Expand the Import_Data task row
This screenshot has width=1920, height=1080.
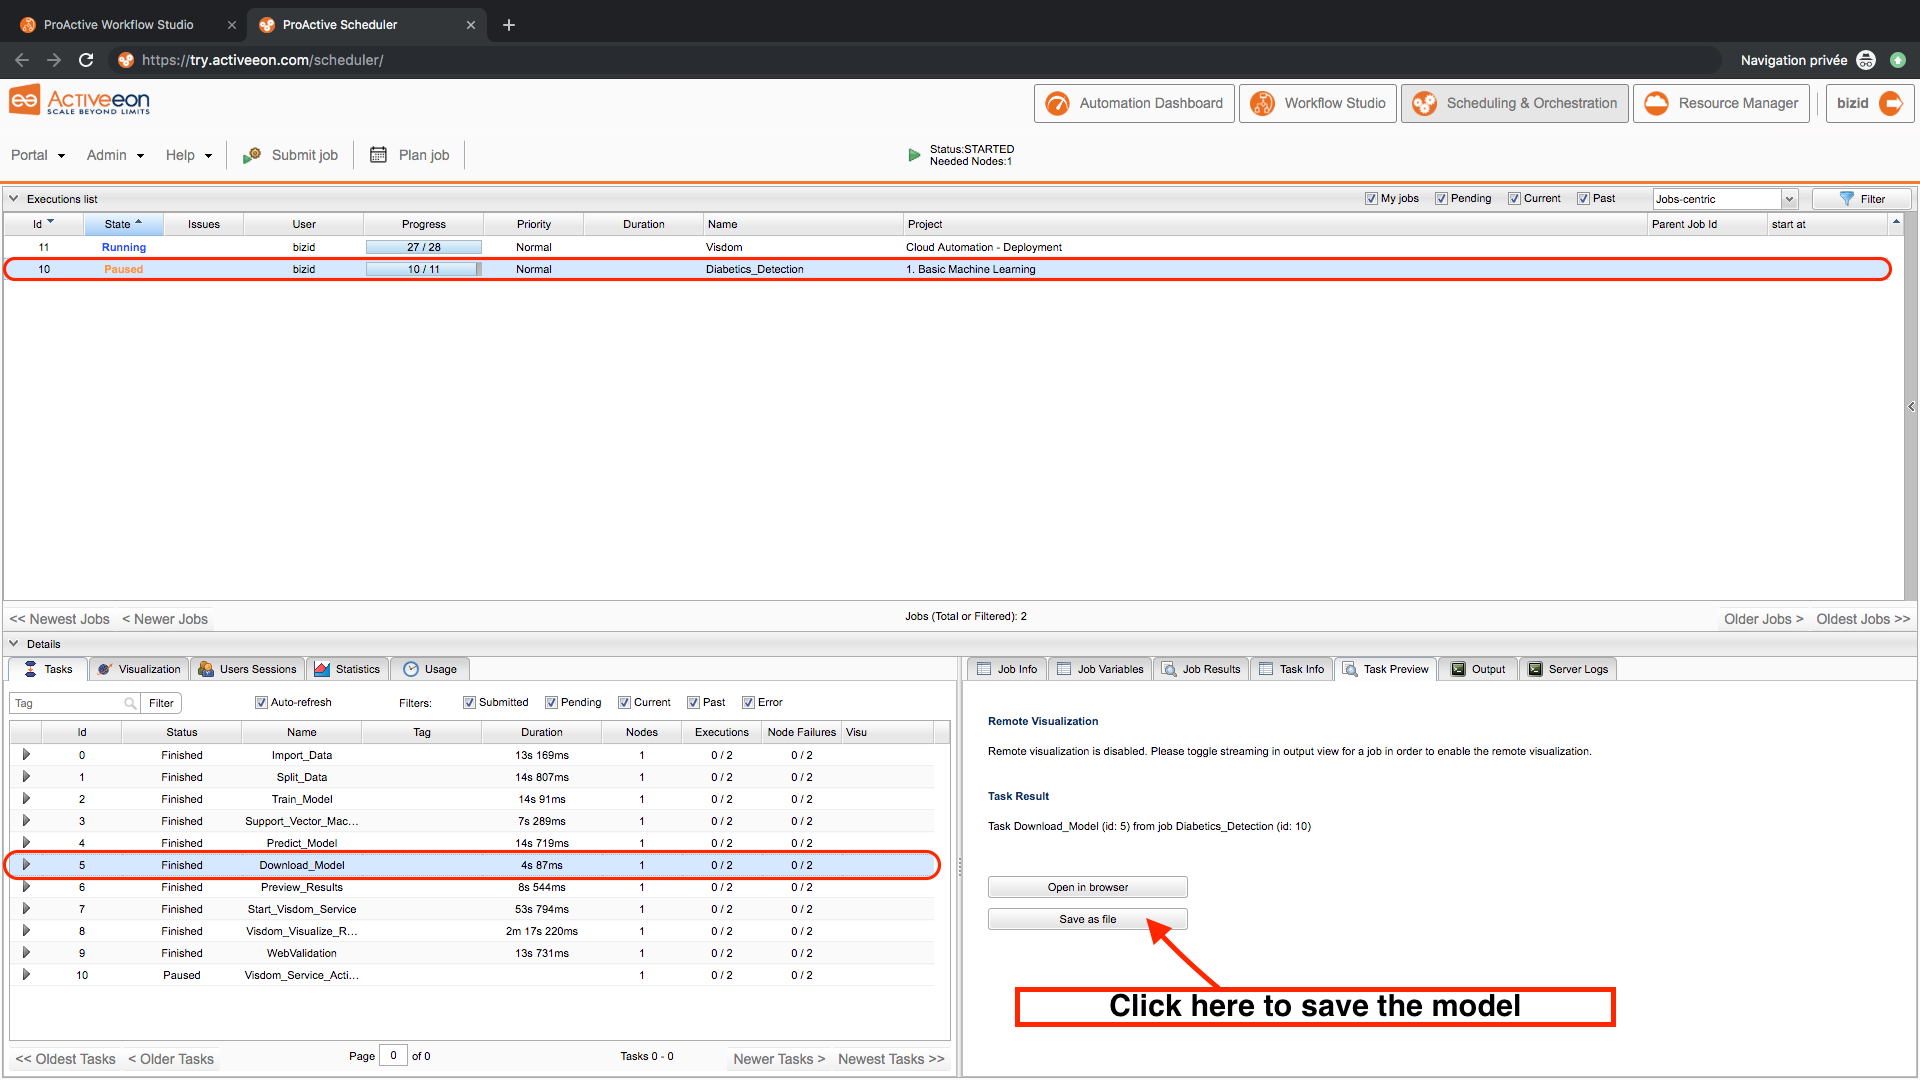[x=26, y=755]
